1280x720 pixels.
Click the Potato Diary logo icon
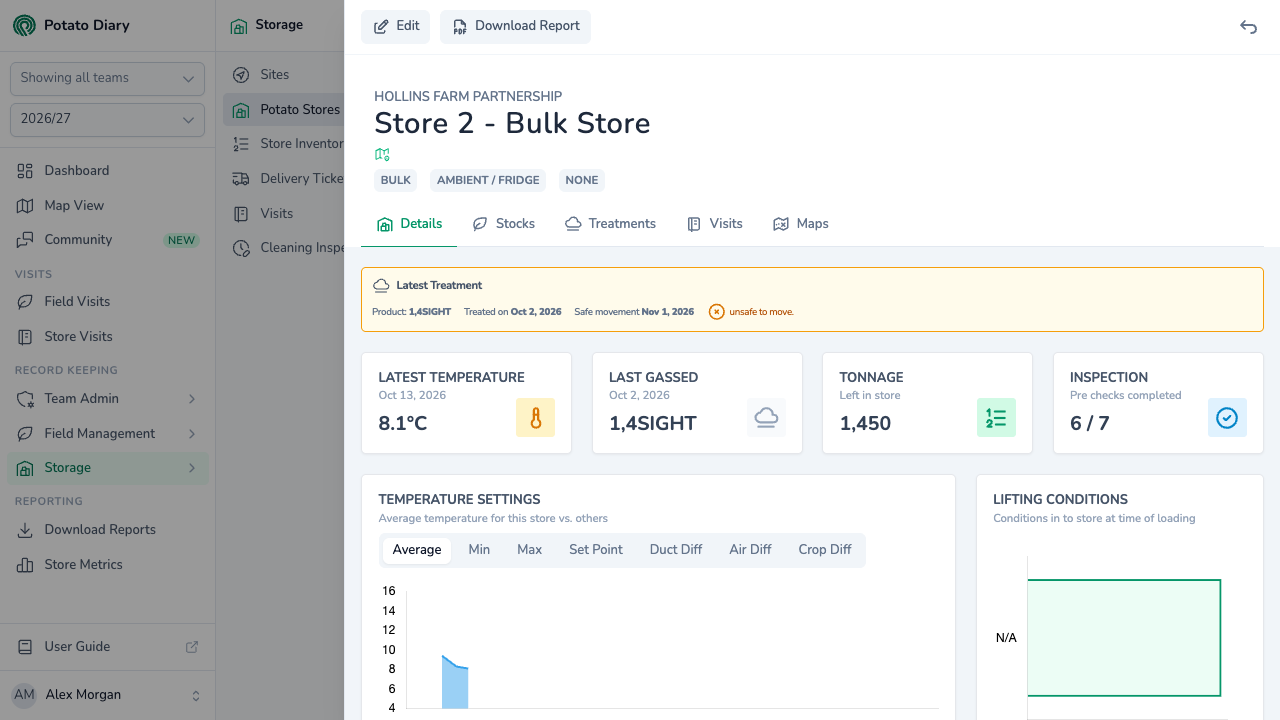click(24, 25)
